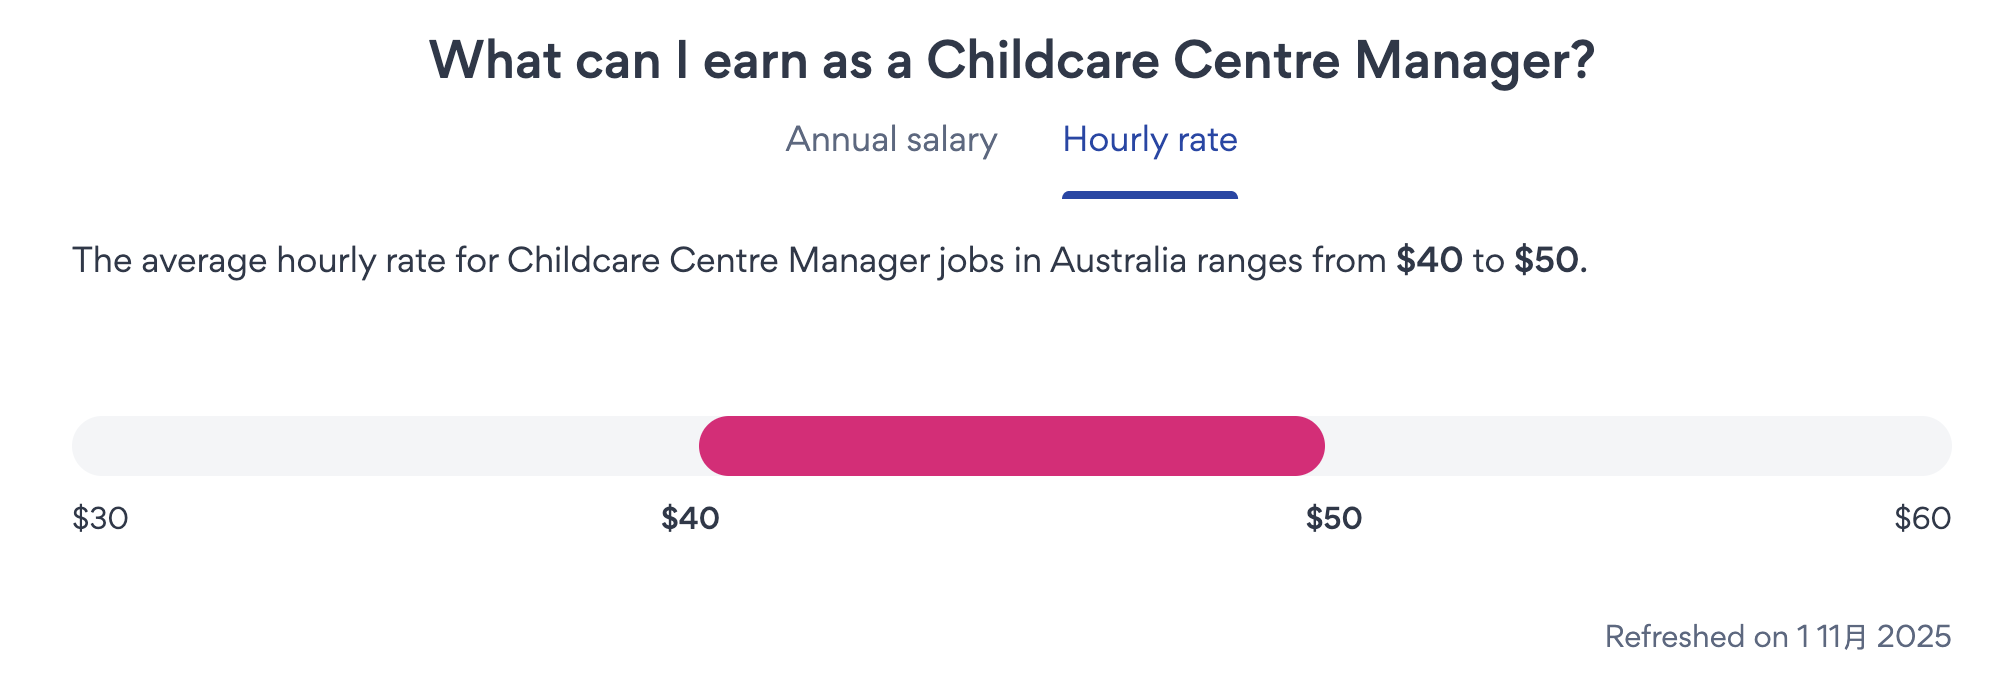Click the $40 label below the bar
The height and width of the screenshot is (680, 2002).
(690, 518)
